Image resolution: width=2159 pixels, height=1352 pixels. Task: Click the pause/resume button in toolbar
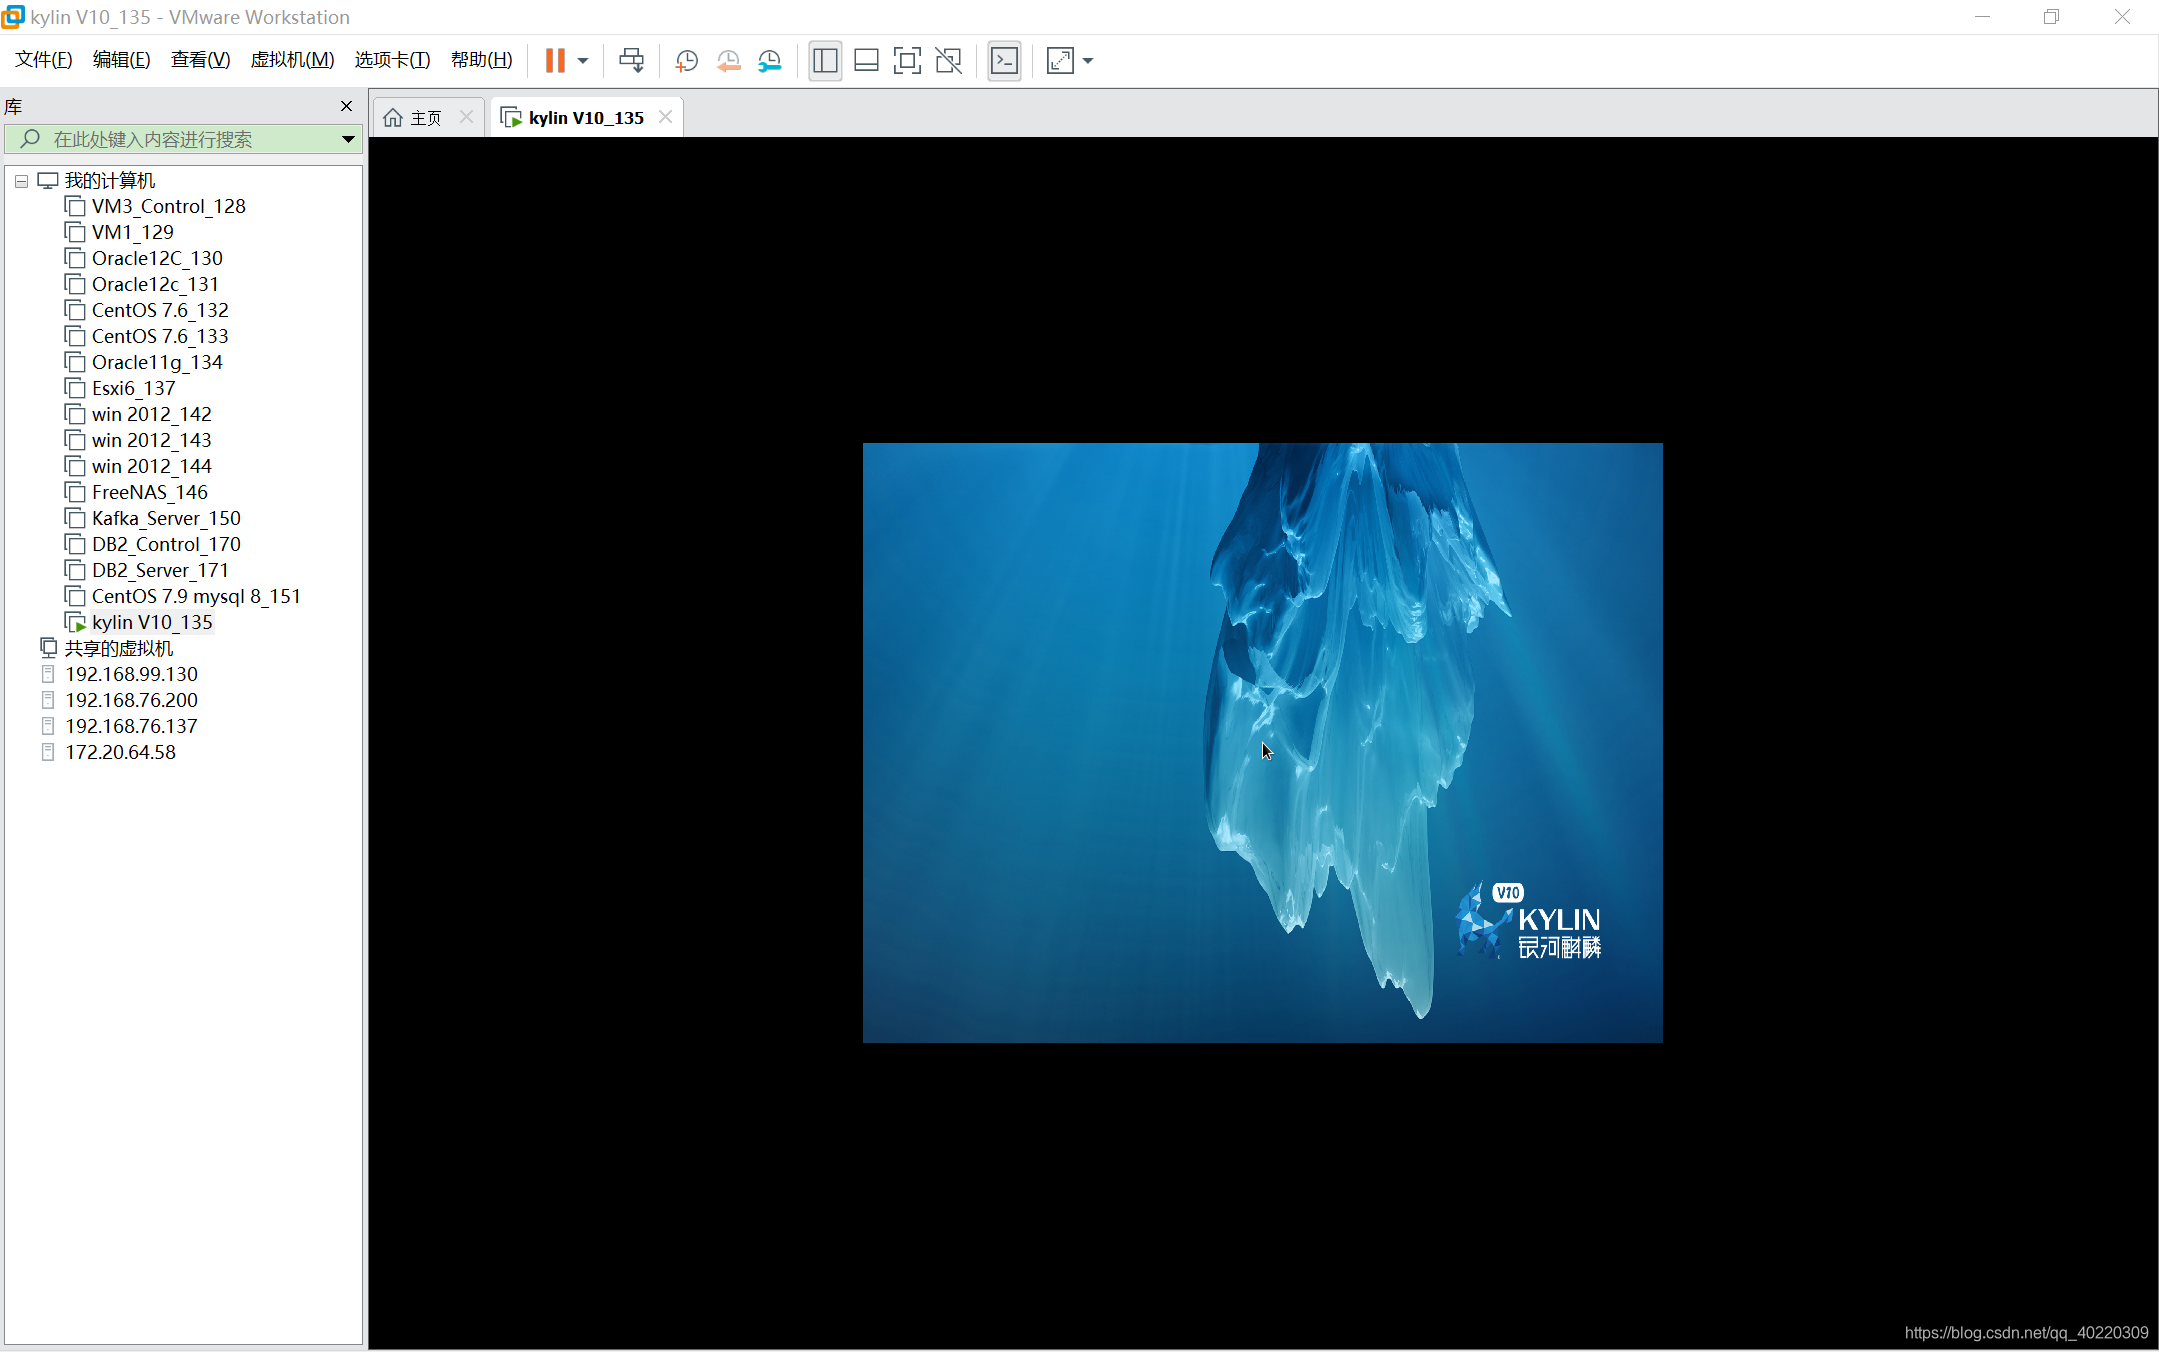555,59
